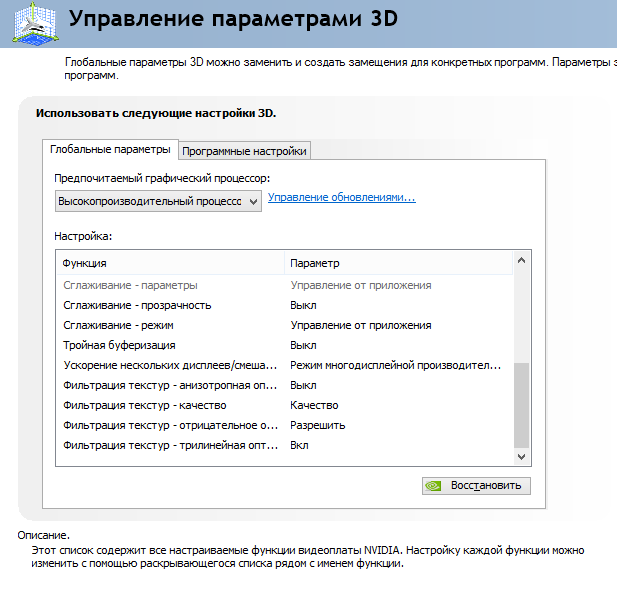
Task: Select the Сглаживание - режим row
Action: pyautogui.click(x=285, y=326)
